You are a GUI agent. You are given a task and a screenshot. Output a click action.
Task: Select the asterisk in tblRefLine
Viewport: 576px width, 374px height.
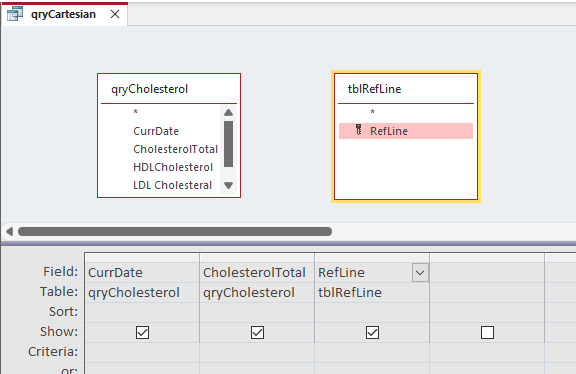[372, 112]
